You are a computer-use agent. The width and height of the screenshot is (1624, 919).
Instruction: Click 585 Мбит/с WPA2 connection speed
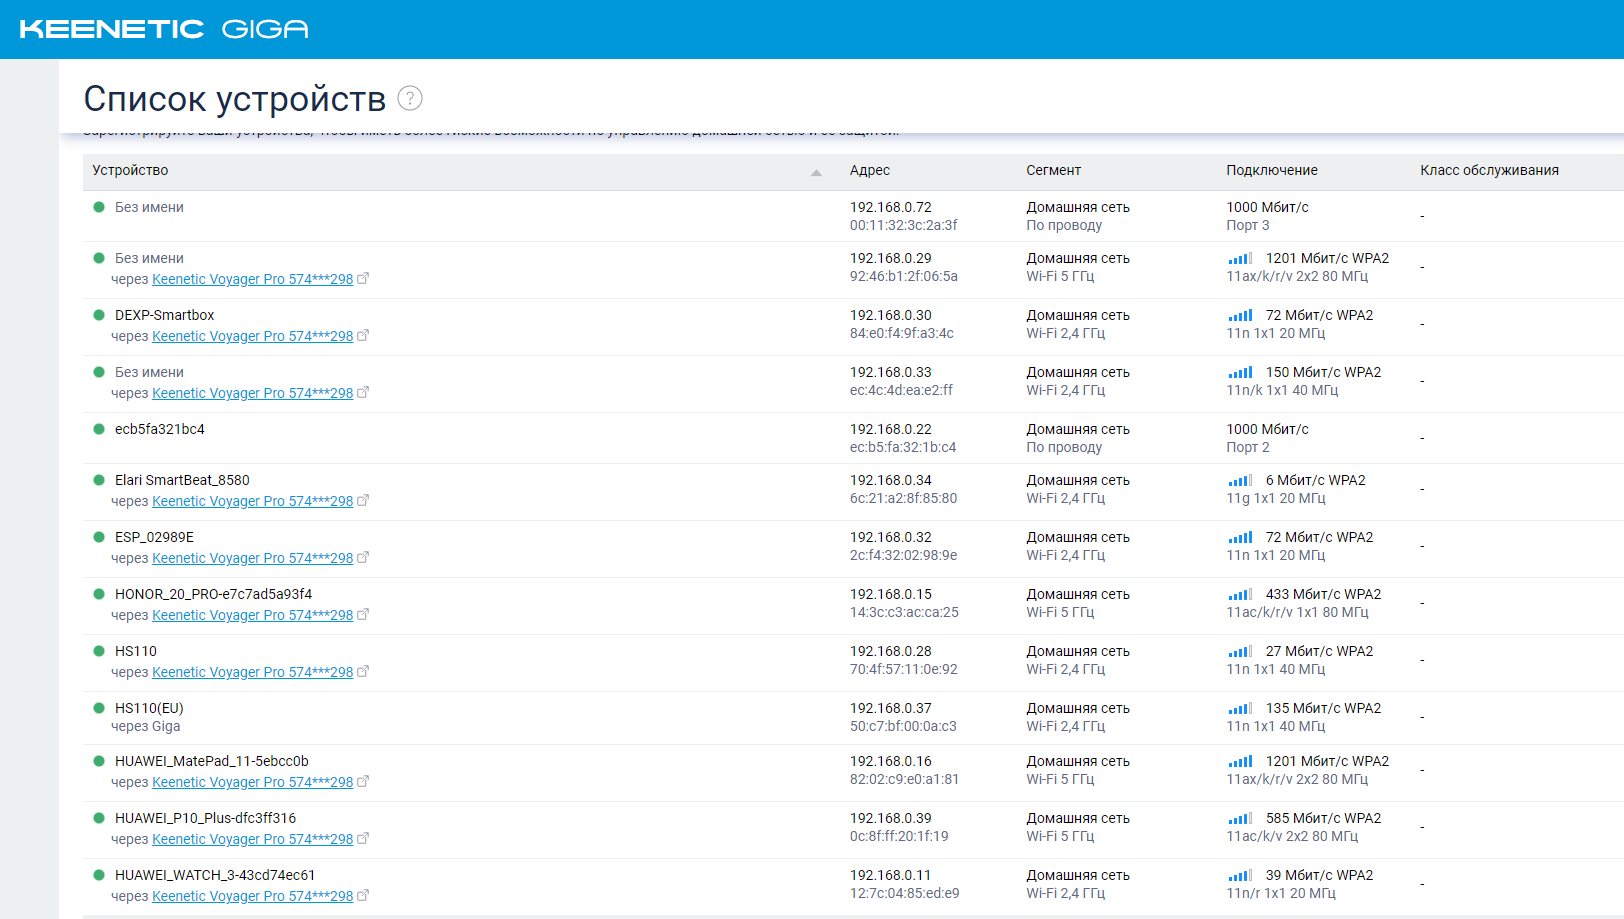coord(1323,818)
